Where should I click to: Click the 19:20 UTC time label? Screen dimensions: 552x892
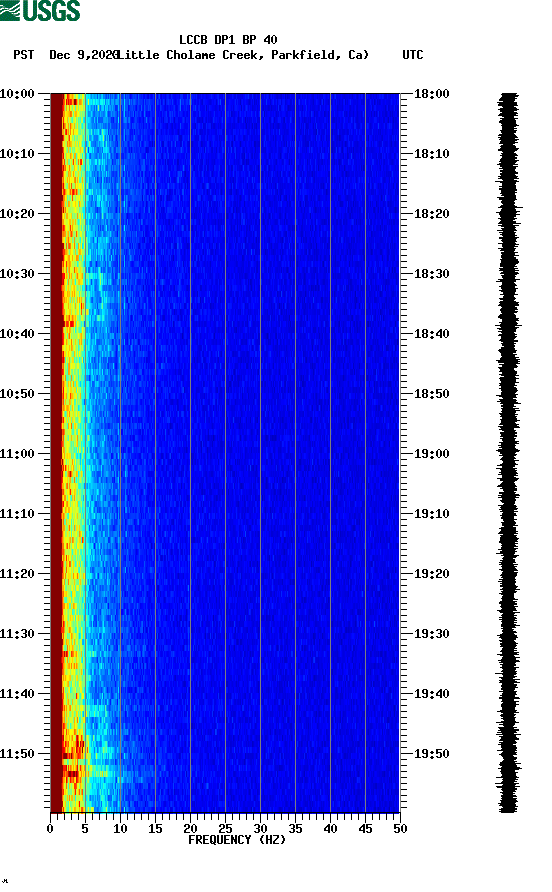[x=431, y=573]
